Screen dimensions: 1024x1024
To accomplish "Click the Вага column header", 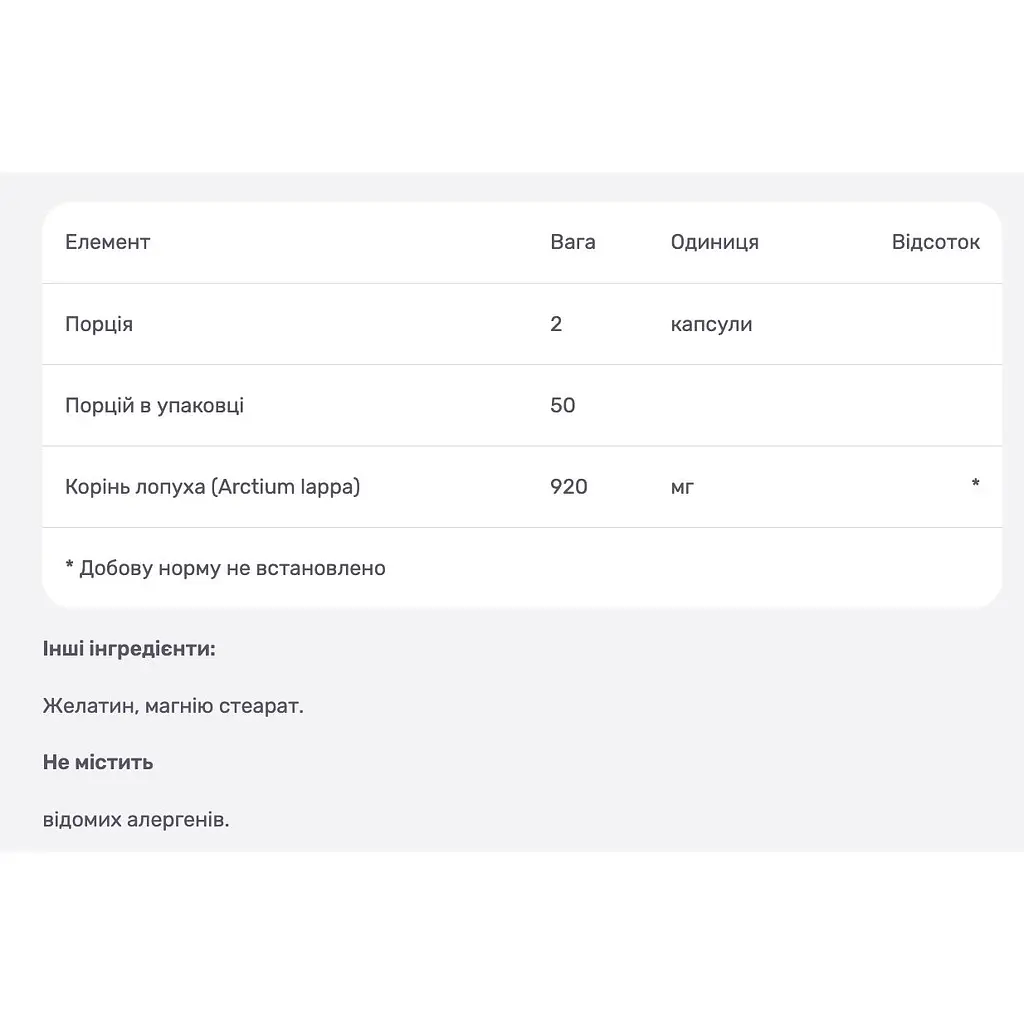I will pos(573,242).
